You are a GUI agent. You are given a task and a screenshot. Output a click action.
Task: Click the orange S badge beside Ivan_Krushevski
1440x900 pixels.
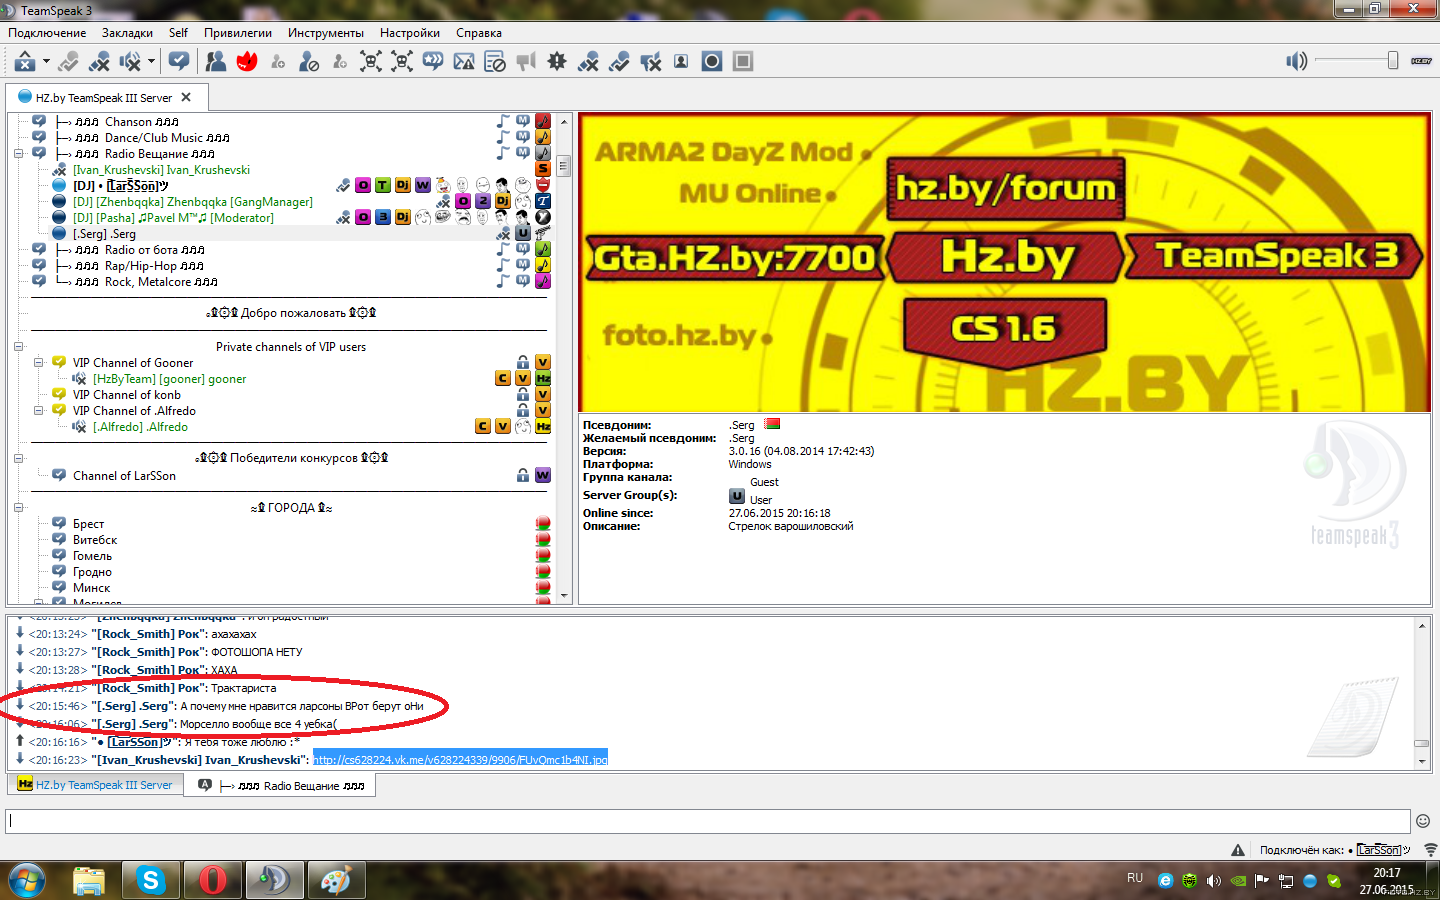(x=543, y=169)
